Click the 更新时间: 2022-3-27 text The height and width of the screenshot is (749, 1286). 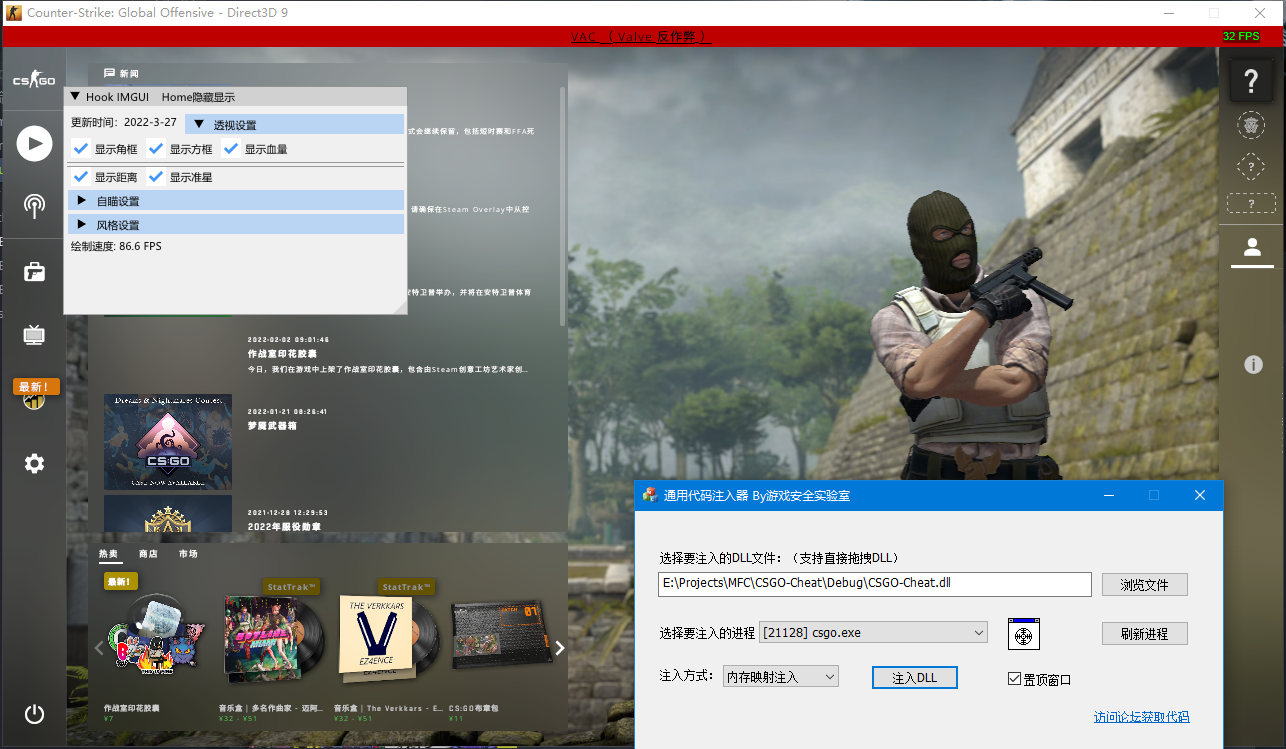[x=124, y=122]
